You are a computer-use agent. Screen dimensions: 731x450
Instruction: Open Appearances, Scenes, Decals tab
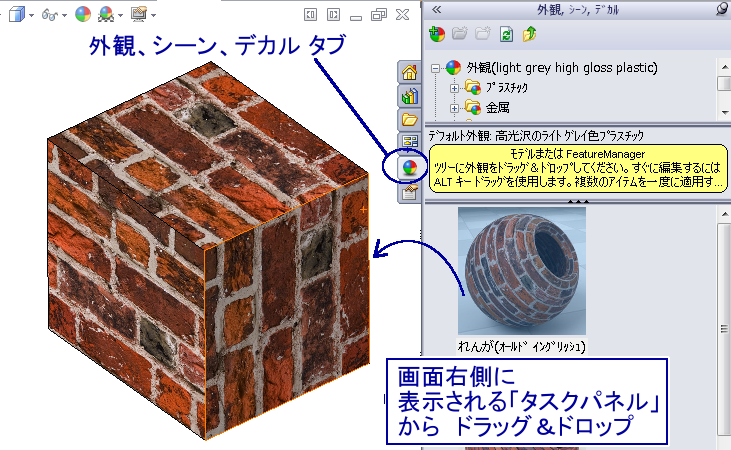click(x=409, y=167)
